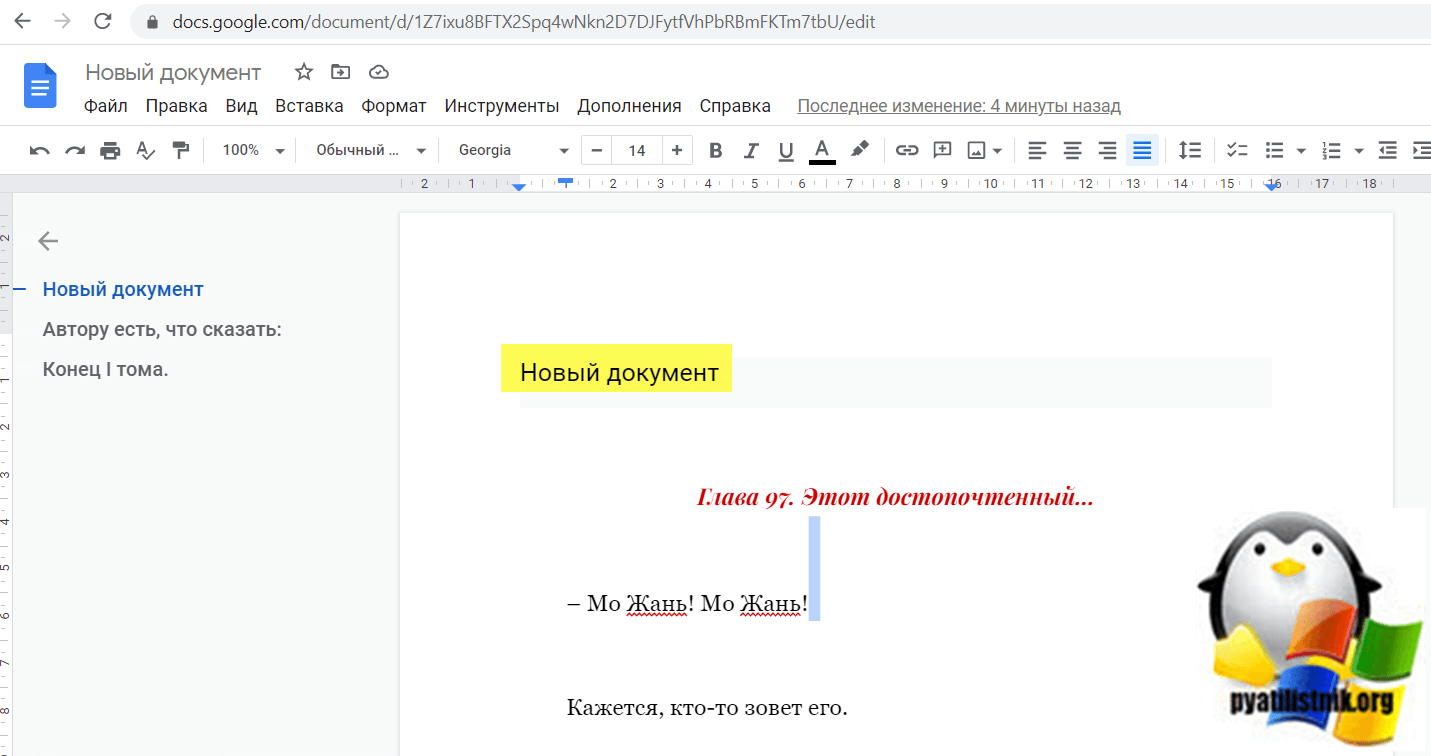
Task: Add a comment via toolbar icon
Action: [x=942, y=151]
